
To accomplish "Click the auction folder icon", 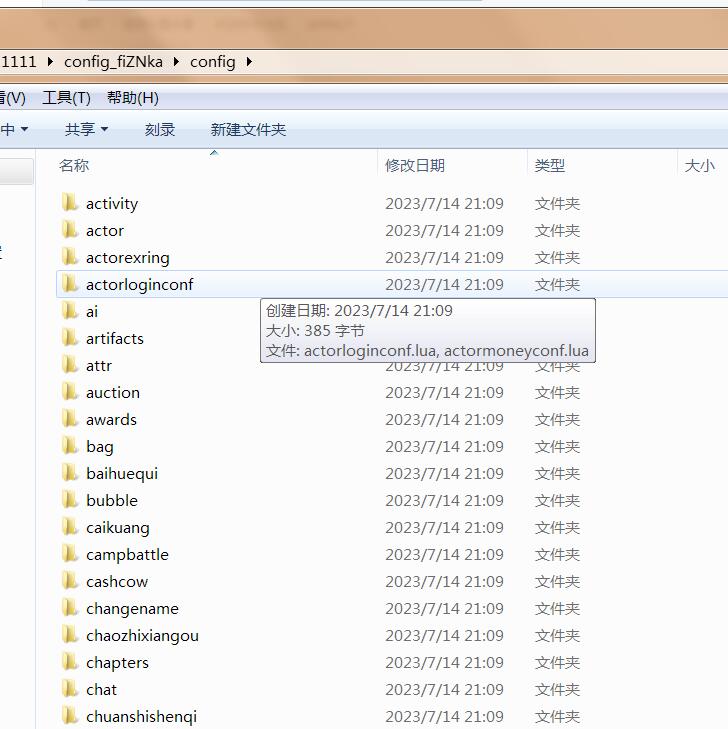I will (70, 392).
